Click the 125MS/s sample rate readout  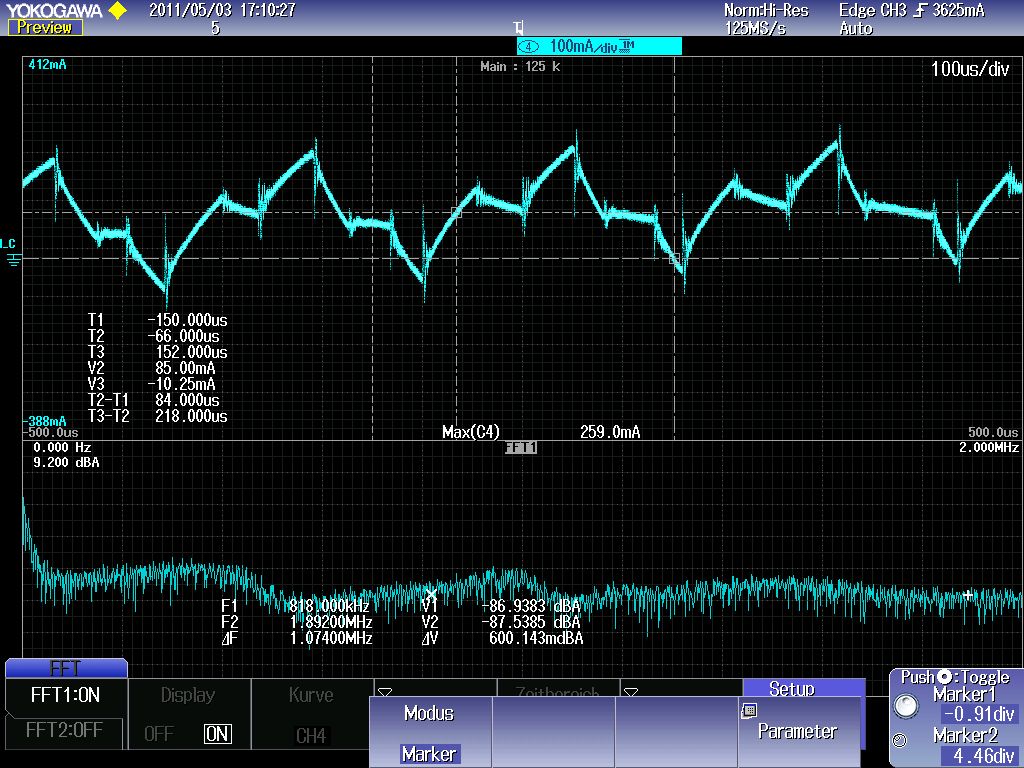click(756, 29)
